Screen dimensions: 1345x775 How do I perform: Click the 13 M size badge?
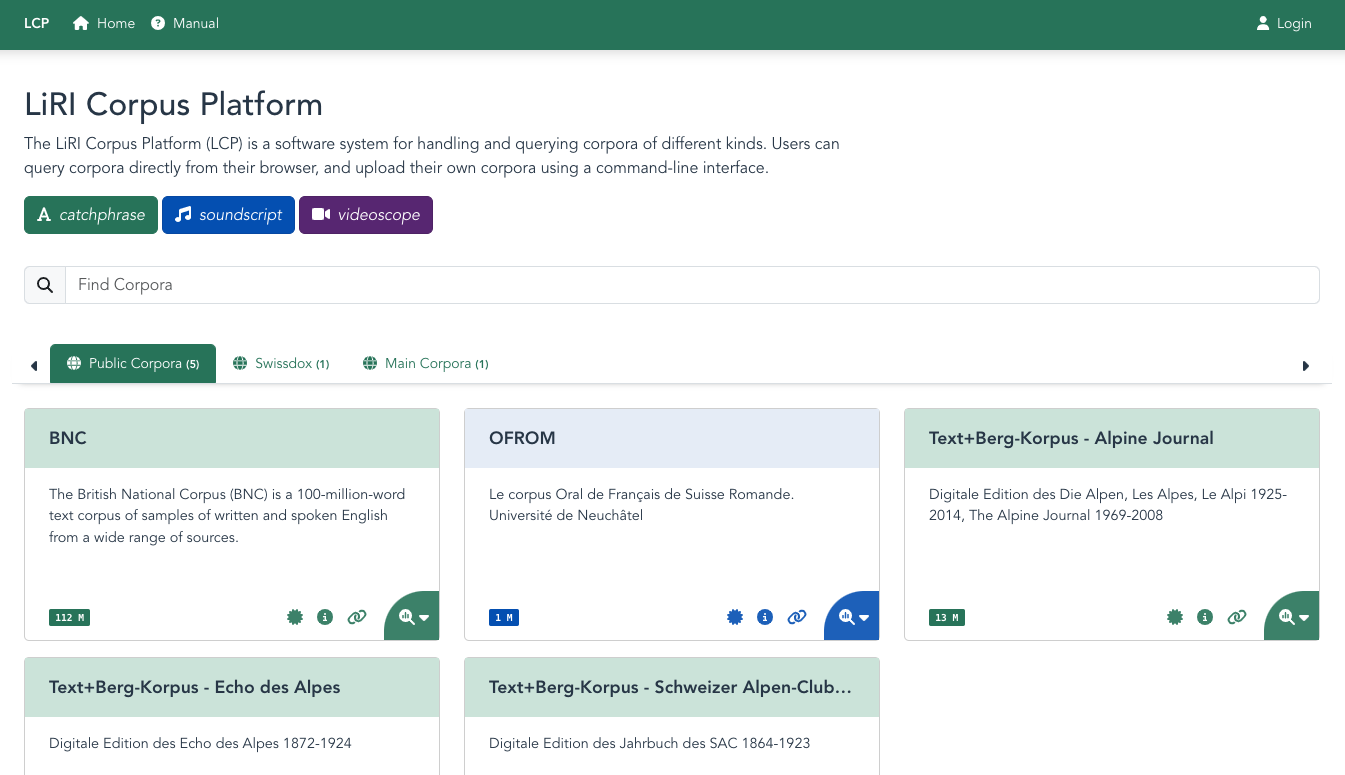(947, 618)
